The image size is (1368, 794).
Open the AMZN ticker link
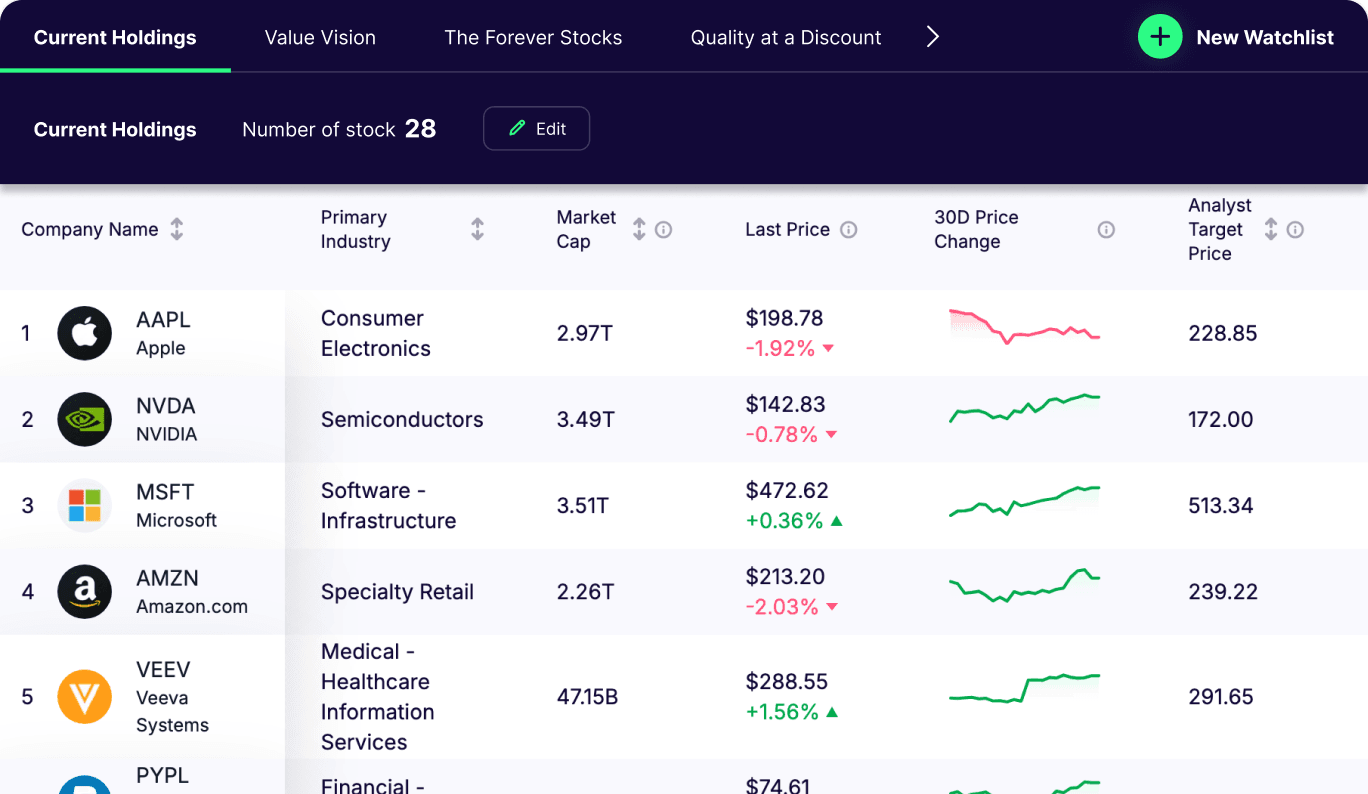[167, 578]
